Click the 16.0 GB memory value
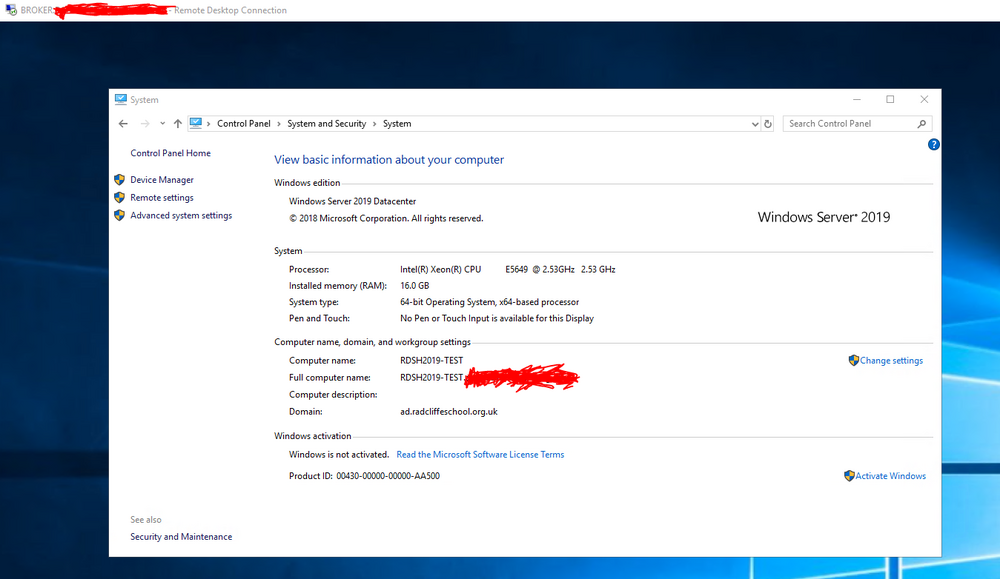 pyautogui.click(x=415, y=286)
